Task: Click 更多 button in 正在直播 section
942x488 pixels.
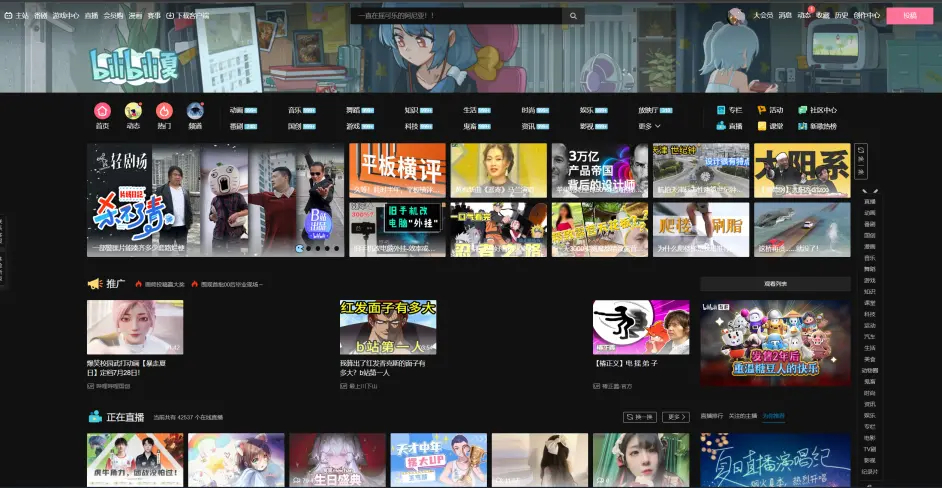Action: (x=677, y=417)
